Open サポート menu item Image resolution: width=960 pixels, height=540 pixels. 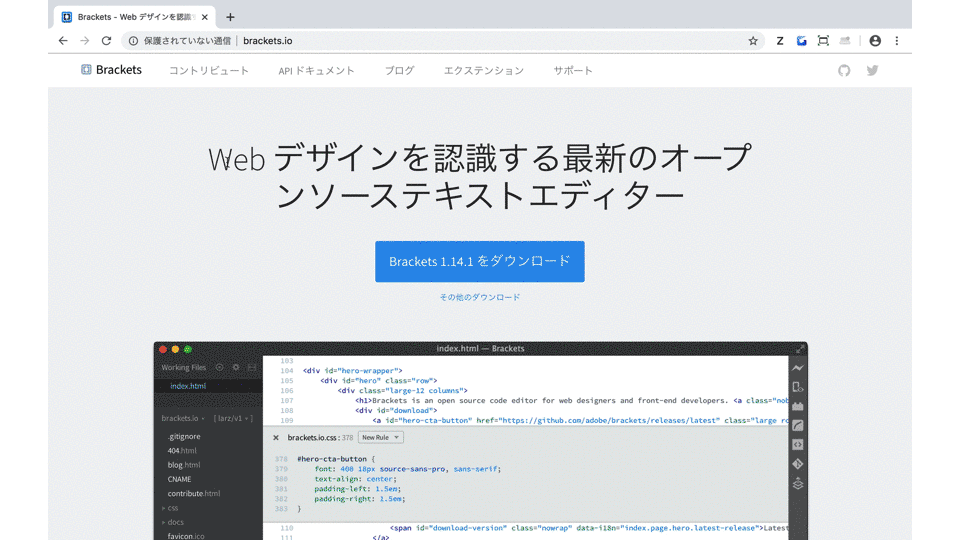click(x=573, y=70)
